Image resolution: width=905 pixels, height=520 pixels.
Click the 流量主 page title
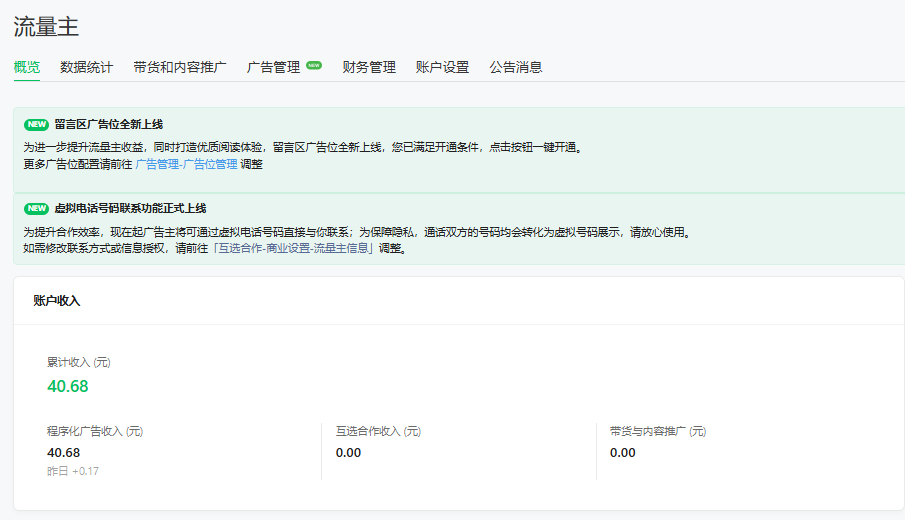point(46,27)
